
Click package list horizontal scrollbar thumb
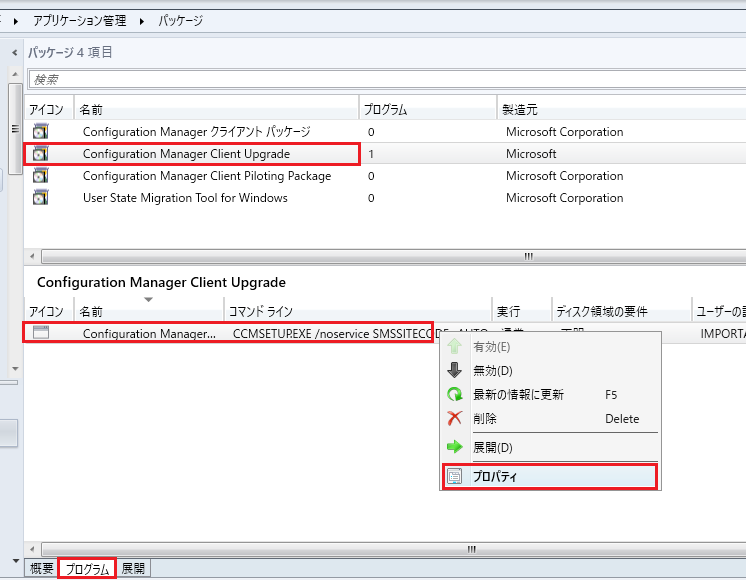point(393,256)
